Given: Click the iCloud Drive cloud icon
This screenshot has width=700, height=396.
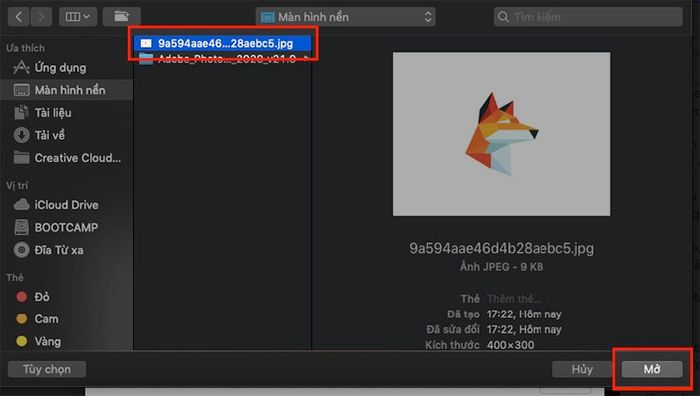Looking at the screenshot, I should [21, 205].
